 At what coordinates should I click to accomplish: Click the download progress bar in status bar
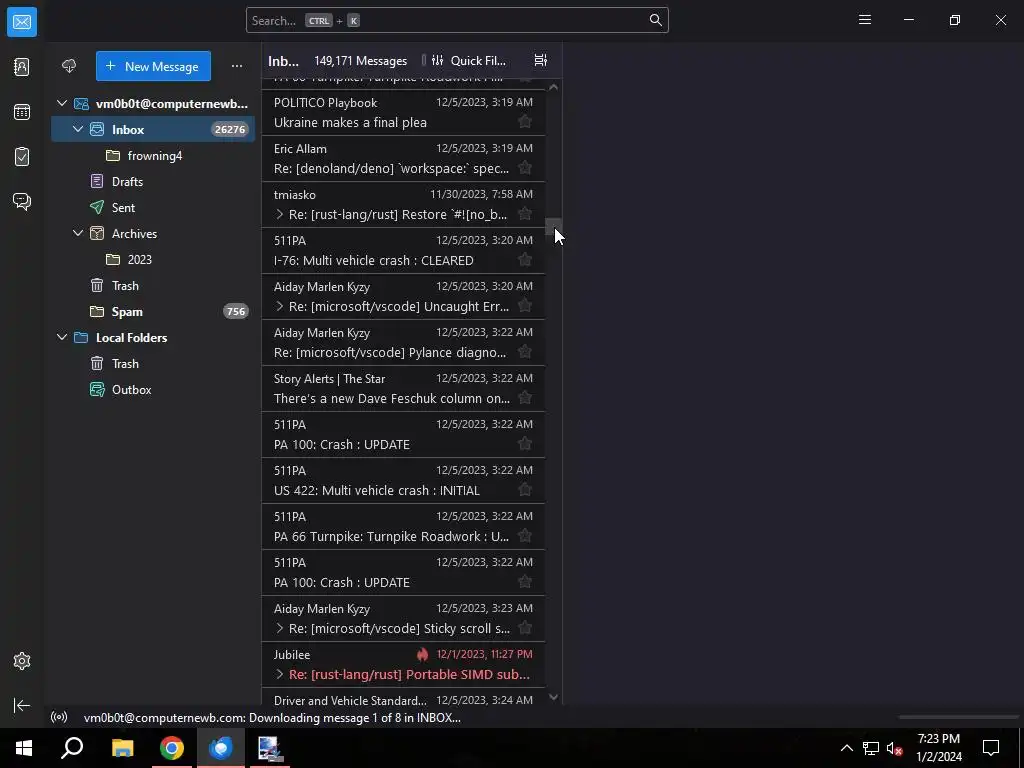click(958, 717)
